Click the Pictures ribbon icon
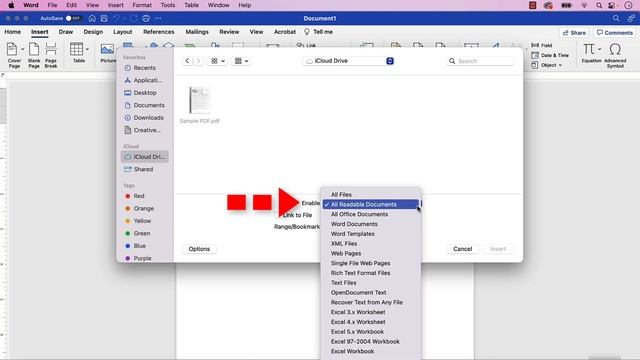The height and width of the screenshot is (360, 640). coord(107,53)
